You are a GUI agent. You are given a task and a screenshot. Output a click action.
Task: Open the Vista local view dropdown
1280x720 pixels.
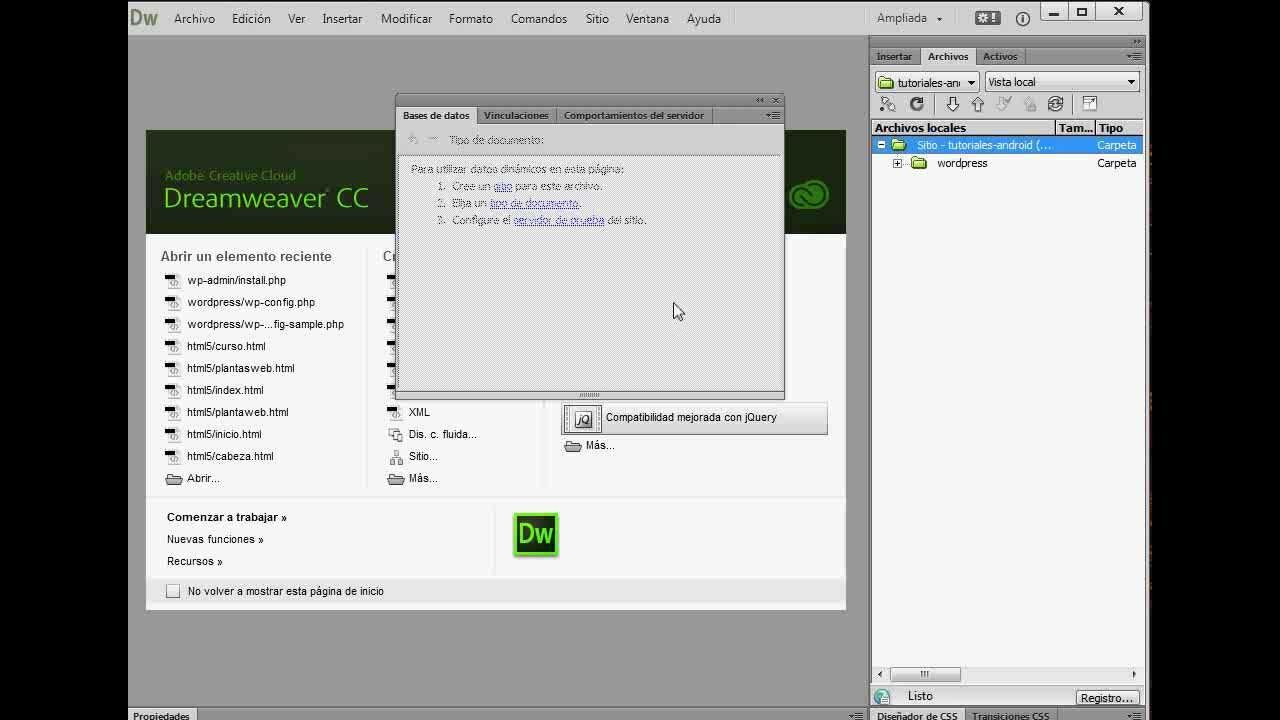[1062, 82]
